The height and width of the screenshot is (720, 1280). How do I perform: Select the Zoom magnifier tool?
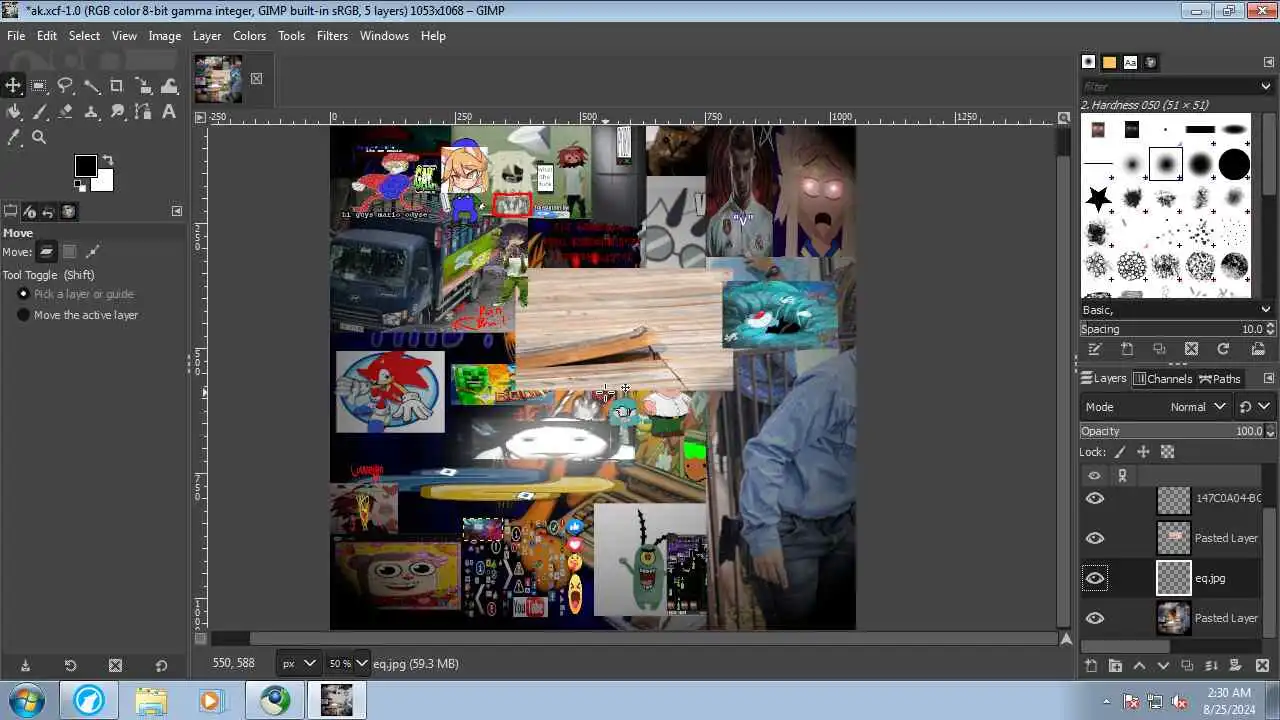click(39, 138)
